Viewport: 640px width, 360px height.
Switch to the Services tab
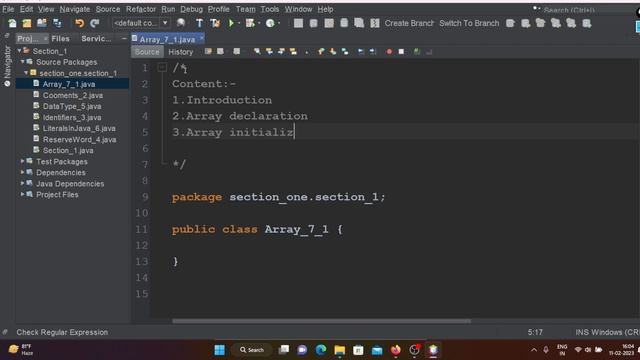click(x=96, y=38)
